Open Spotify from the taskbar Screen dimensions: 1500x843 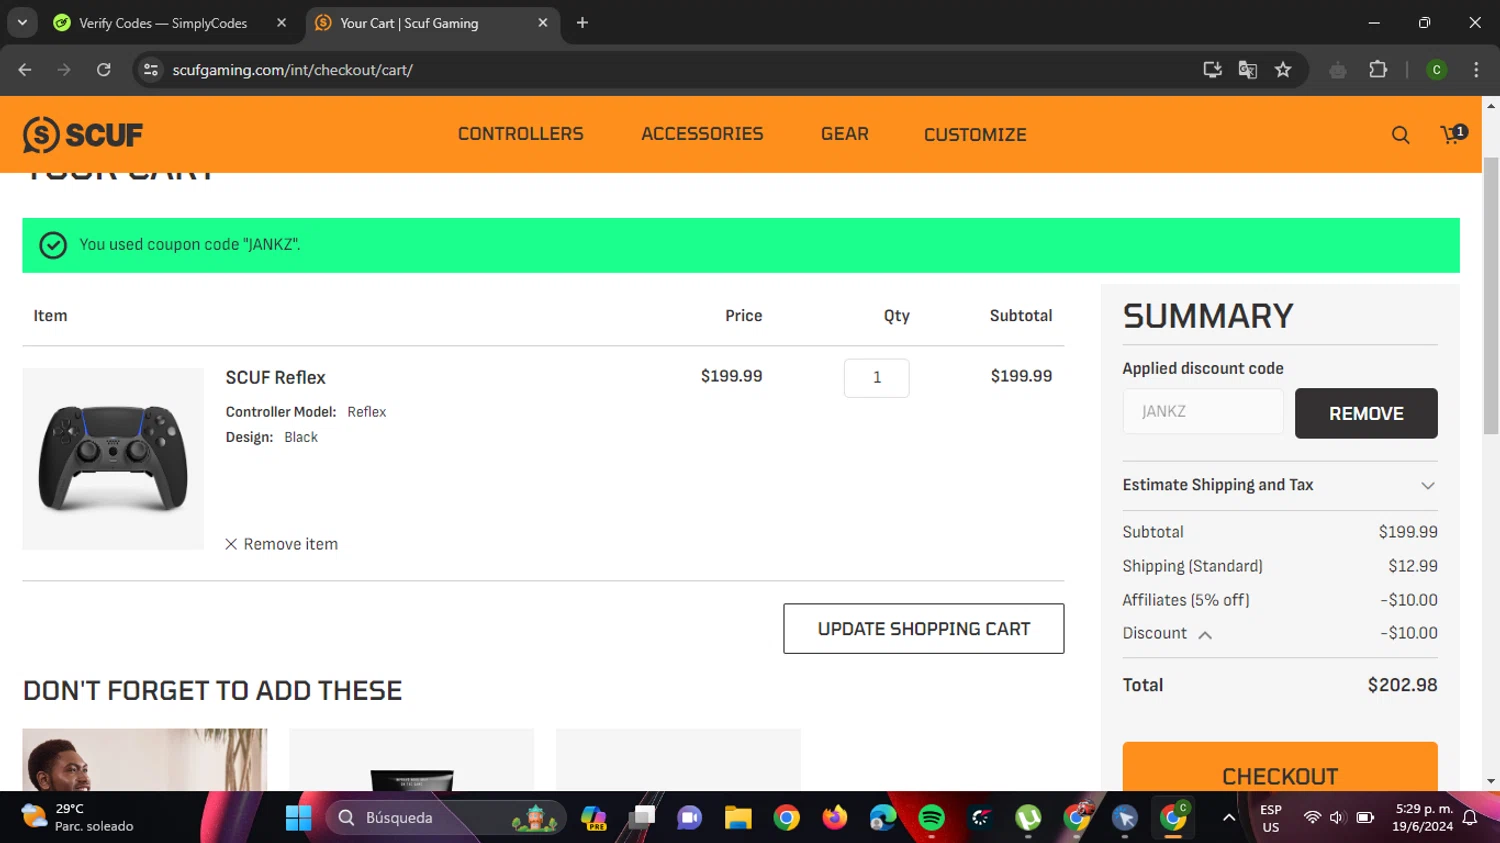(x=931, y=818)
